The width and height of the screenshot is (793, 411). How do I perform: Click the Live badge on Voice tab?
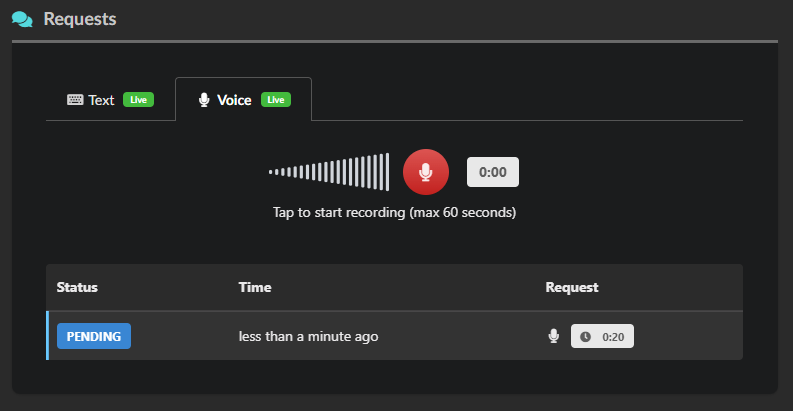pos(276,100)
